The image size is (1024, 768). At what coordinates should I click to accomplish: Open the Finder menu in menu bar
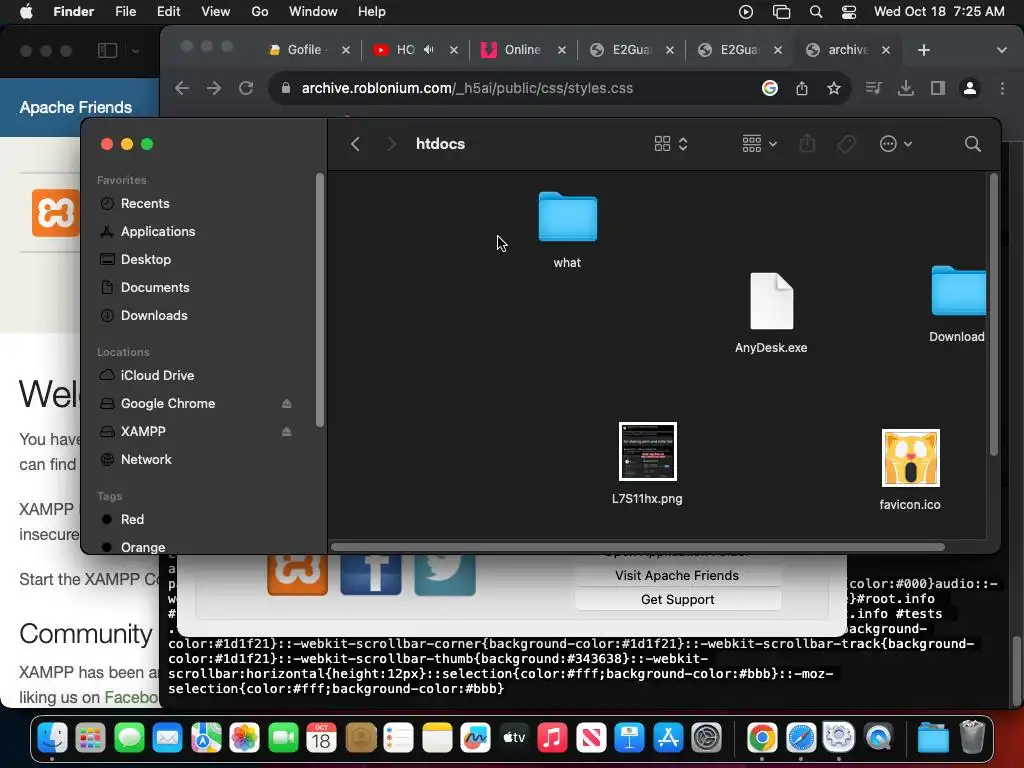74,12
